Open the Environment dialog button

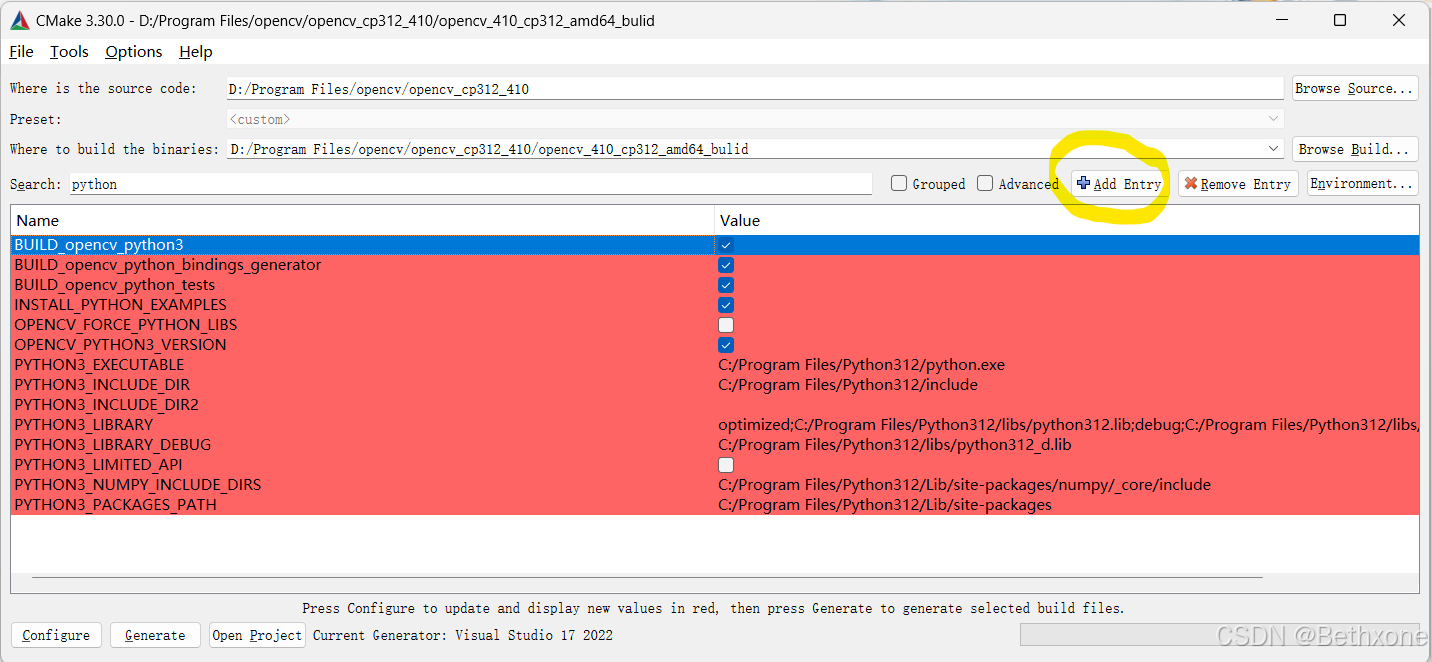tap(1362, 183)
